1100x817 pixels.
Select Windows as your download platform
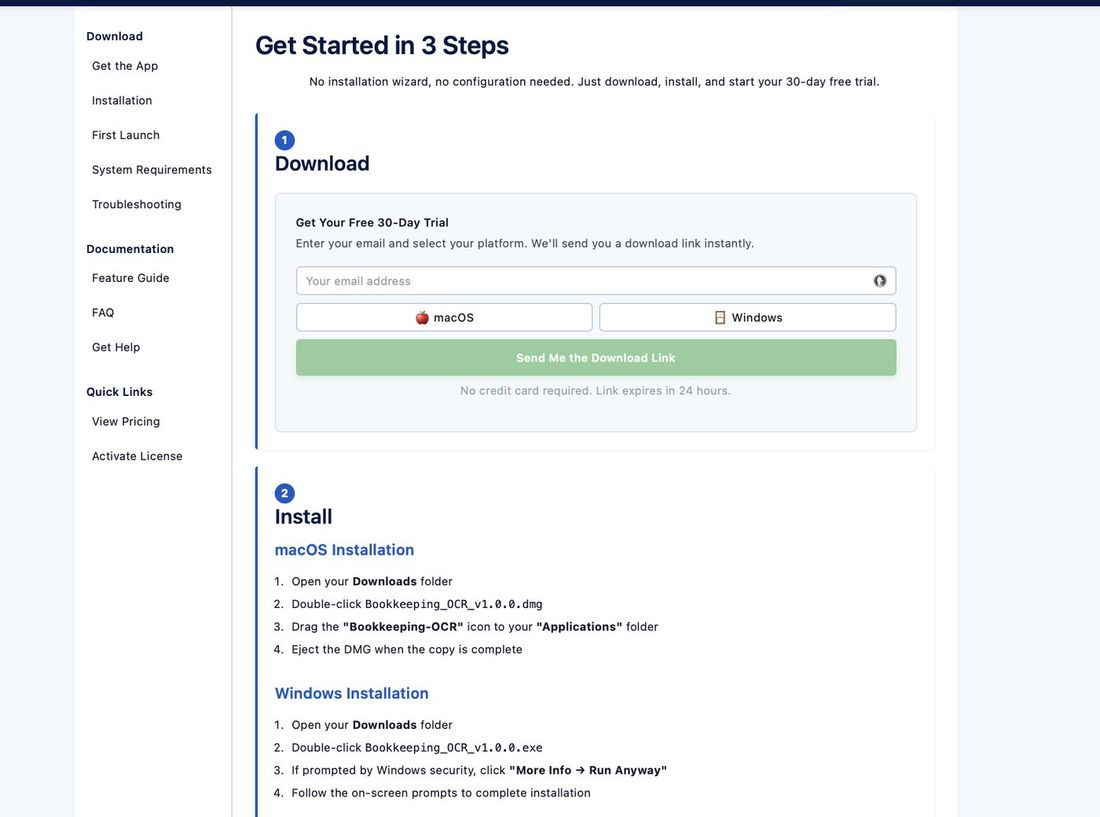click(x=747, y=316)
